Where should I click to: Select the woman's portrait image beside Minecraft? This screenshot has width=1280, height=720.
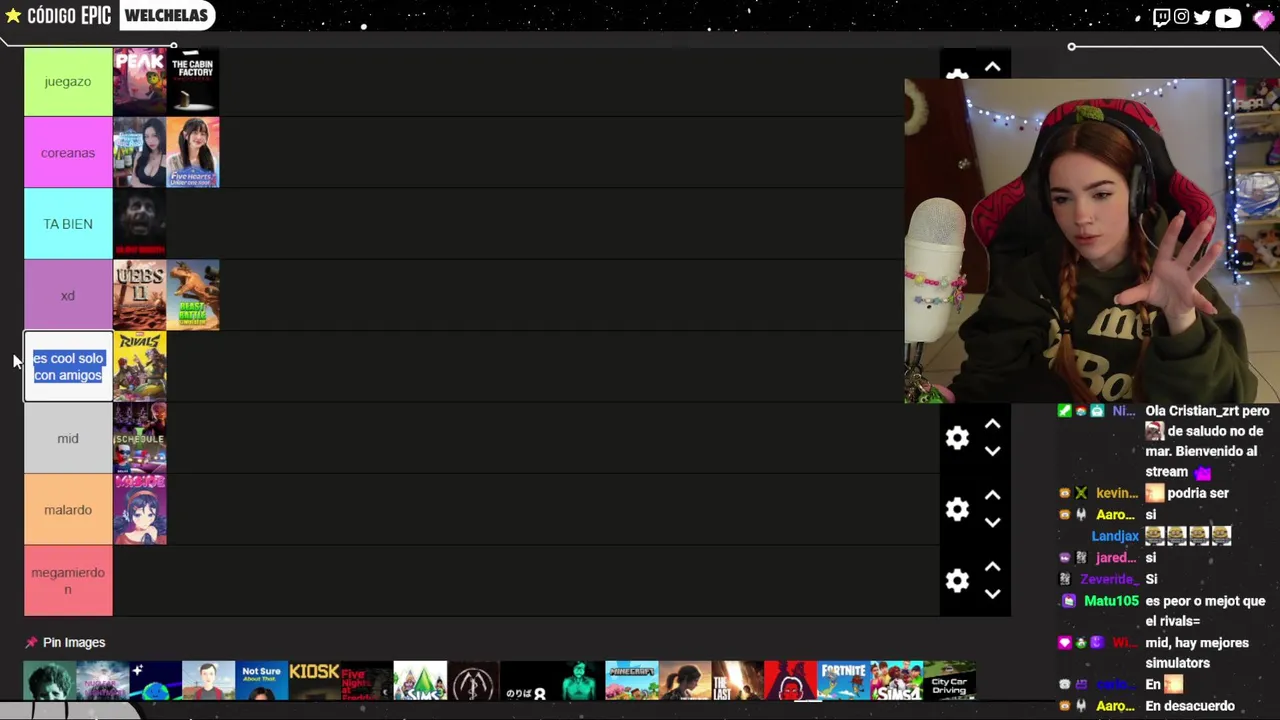coord(685,680)
